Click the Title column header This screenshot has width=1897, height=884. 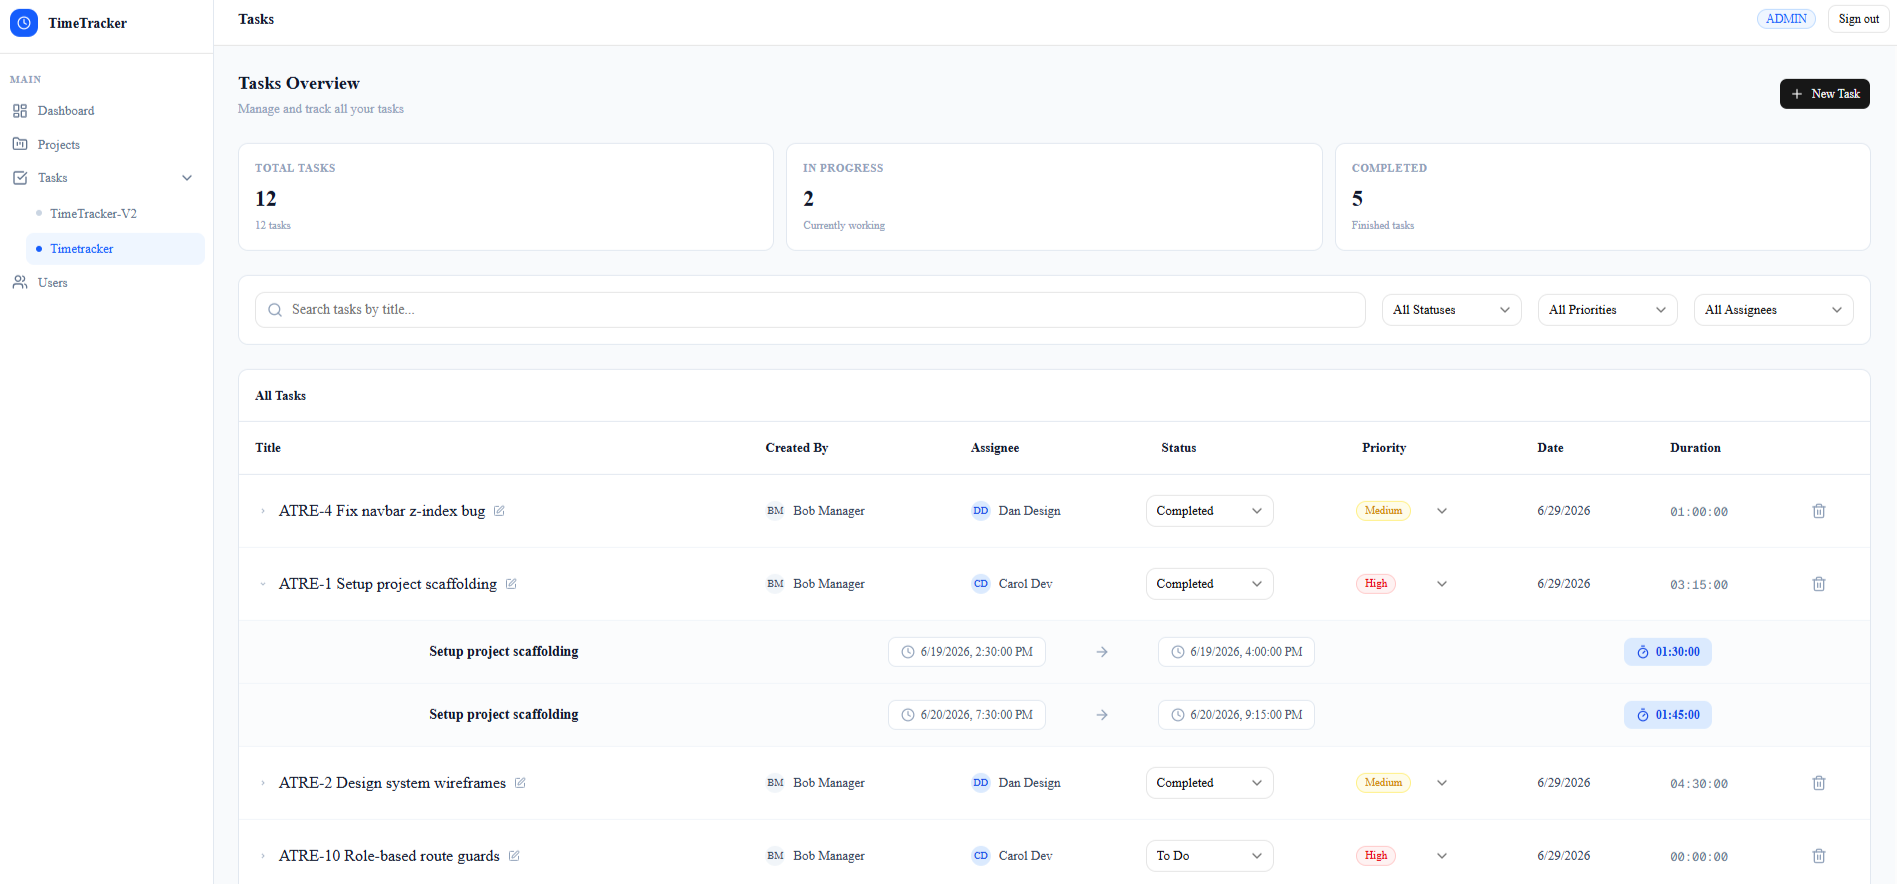click(268, 448)
